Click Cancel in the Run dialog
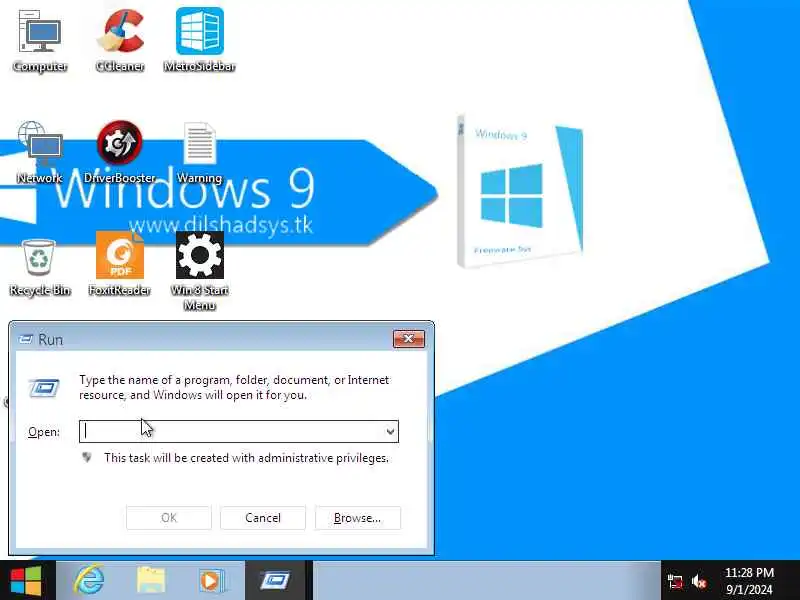 pos(263,518)
